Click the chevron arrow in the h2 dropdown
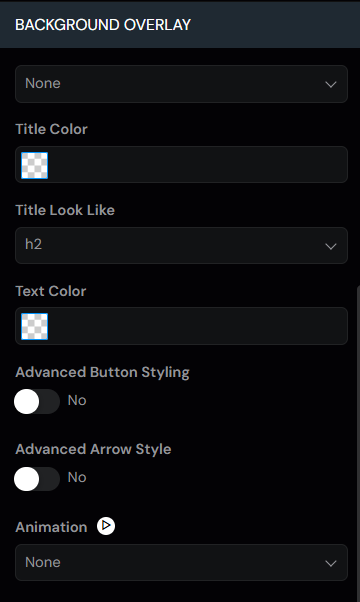This screenshot has height=602, width=360. pyautogui.click(x=330, y=246)
